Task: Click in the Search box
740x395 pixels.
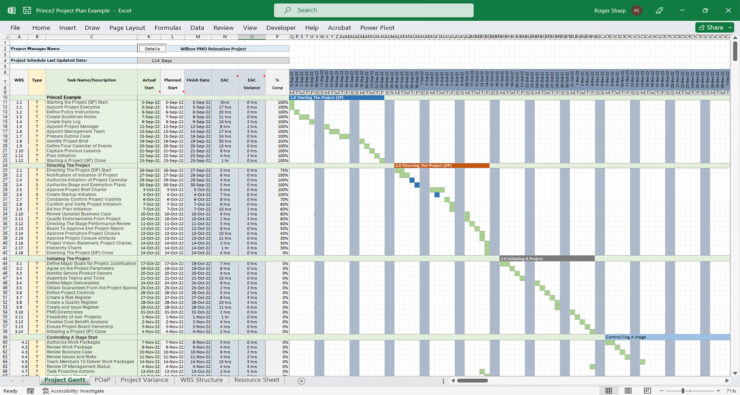Action: (374, 10)
